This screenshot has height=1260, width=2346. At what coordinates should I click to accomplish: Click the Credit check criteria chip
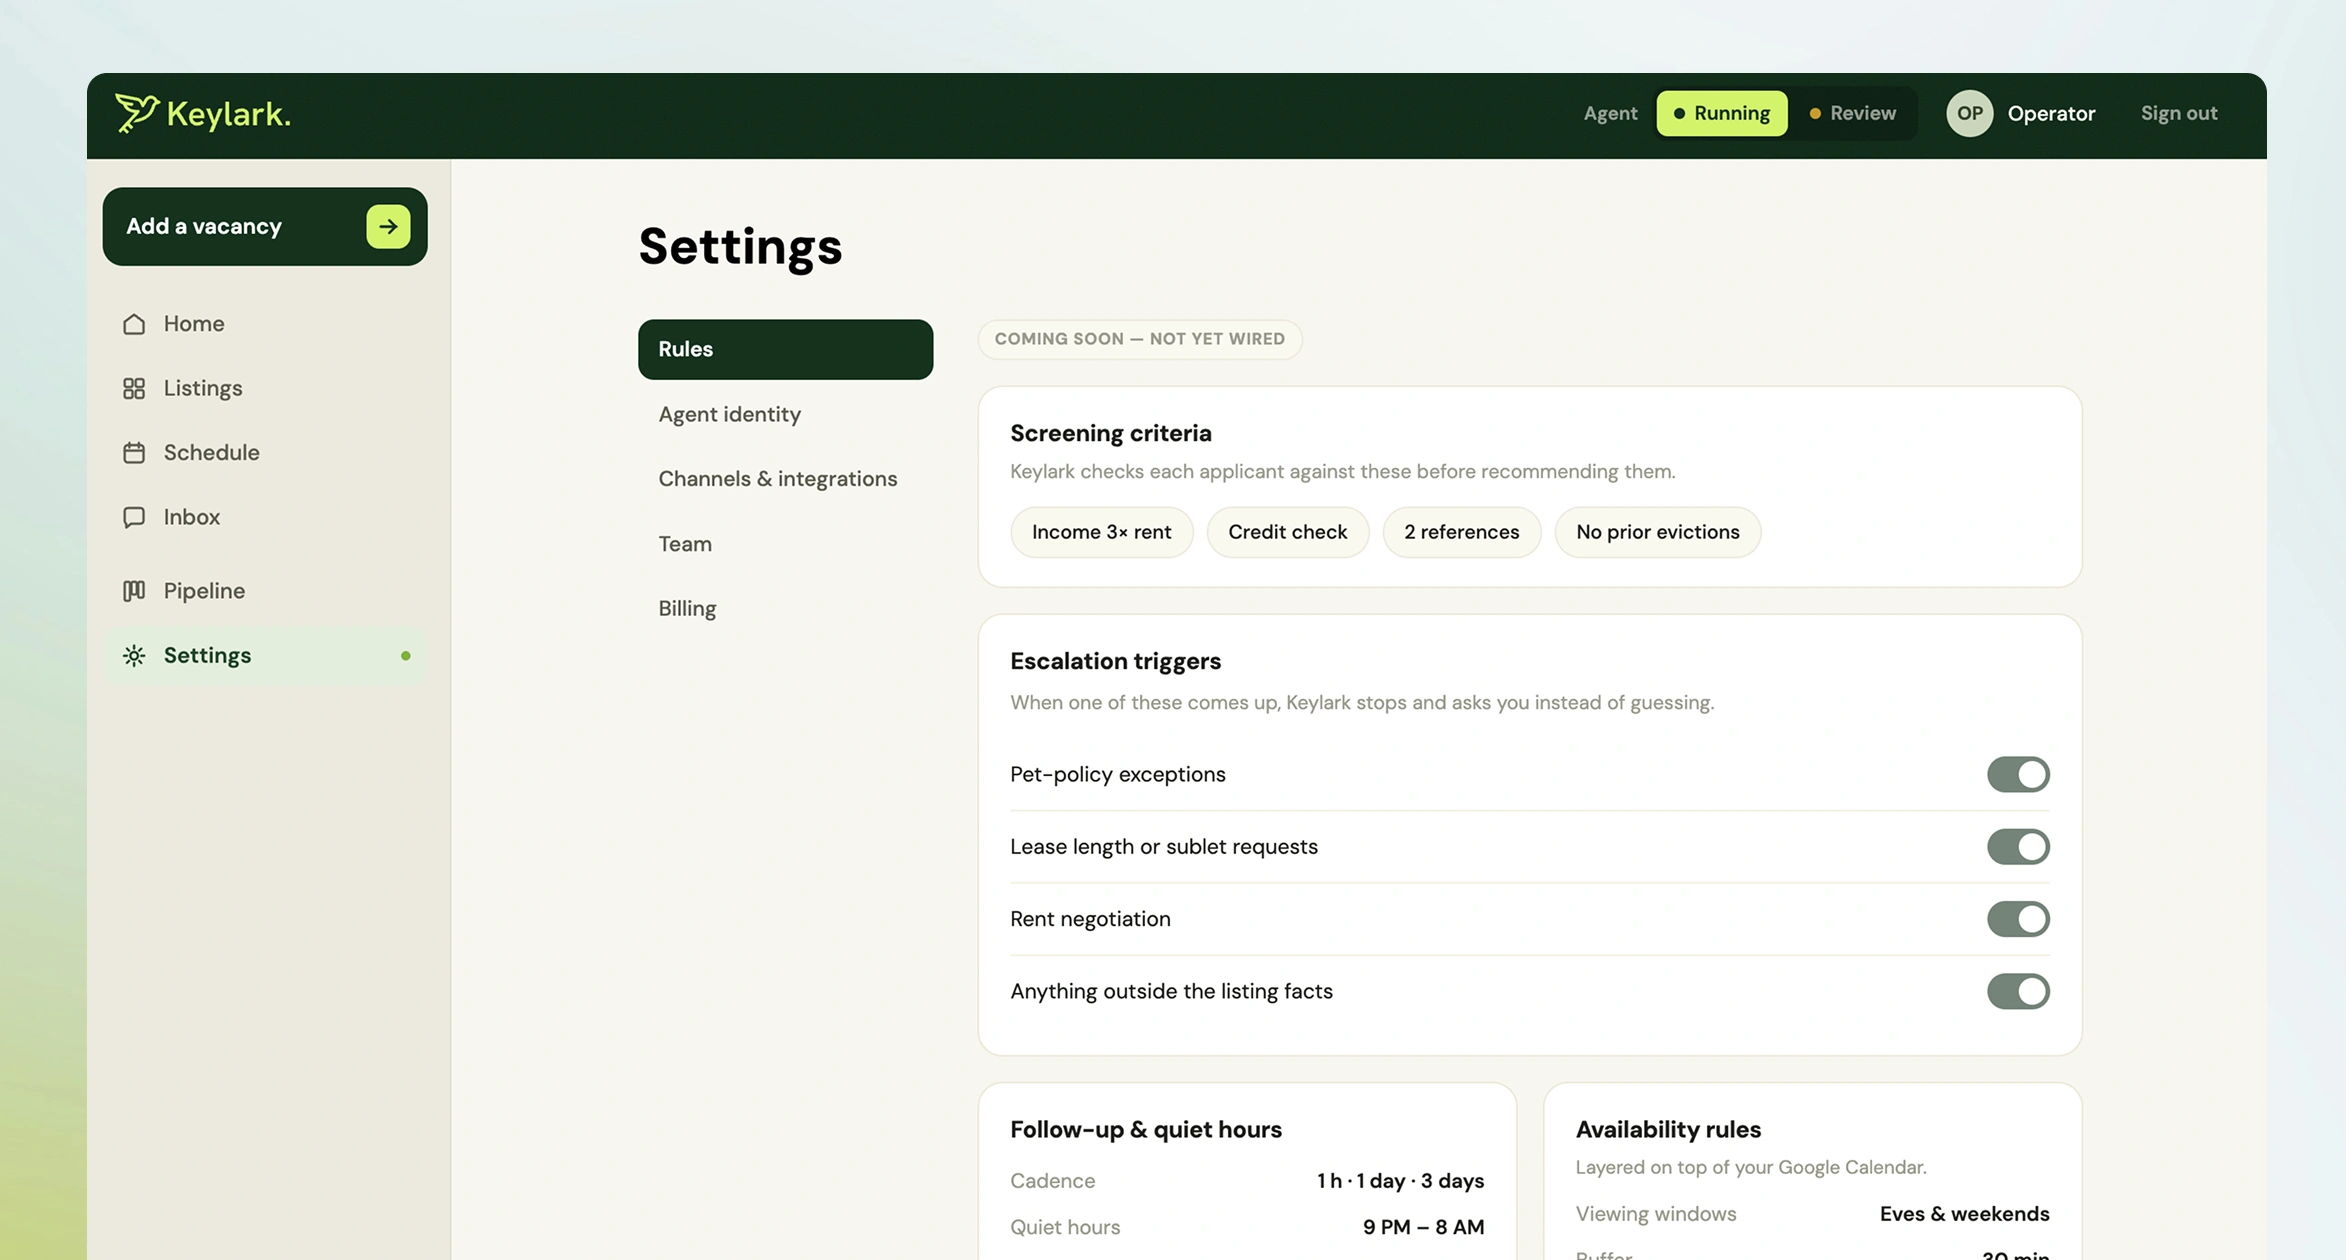(x=1287, y=532)
